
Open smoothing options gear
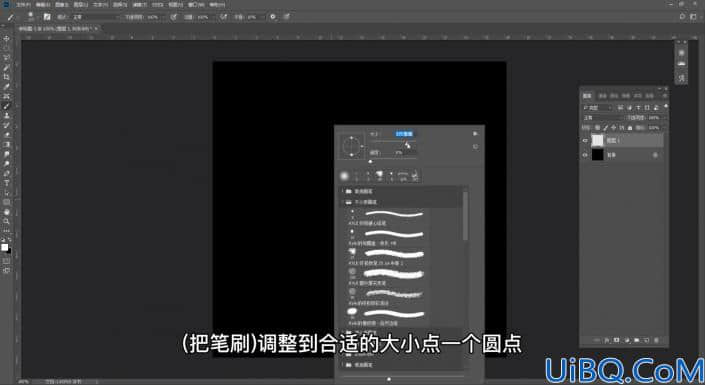[272, 17]
